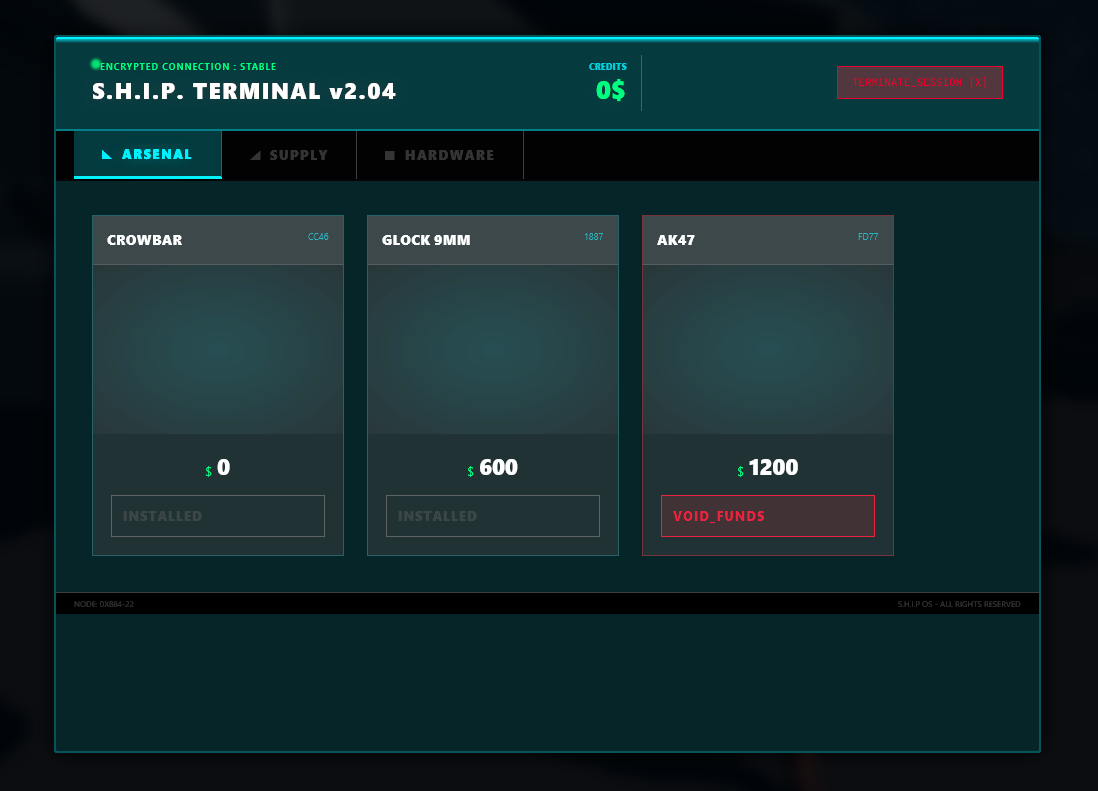Screen dimensions: 1098x791
Task: Click the dollar sign next to 1200
Action: (x=740, y=472)
